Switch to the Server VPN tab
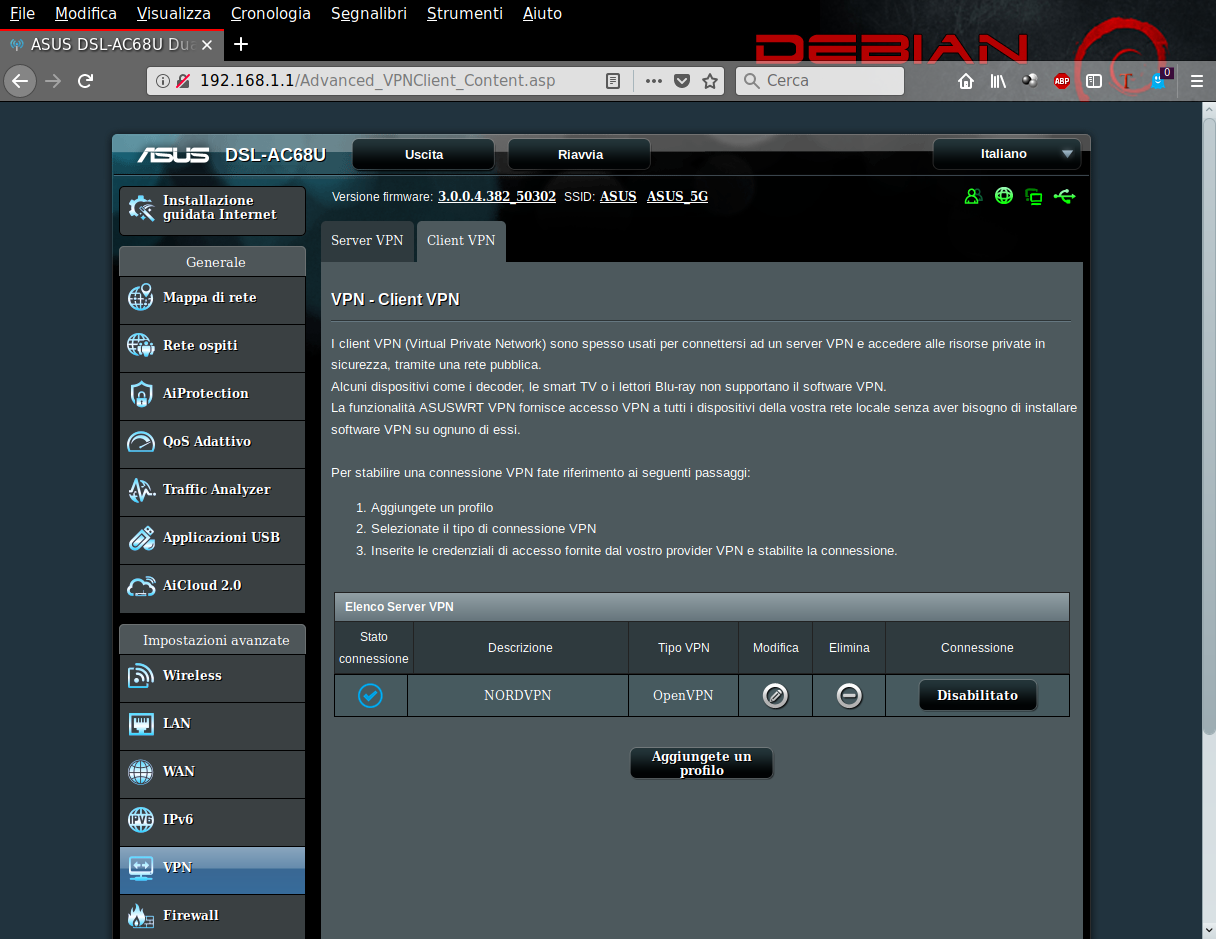The image size is (1216, 939). [x=367, y=241]
